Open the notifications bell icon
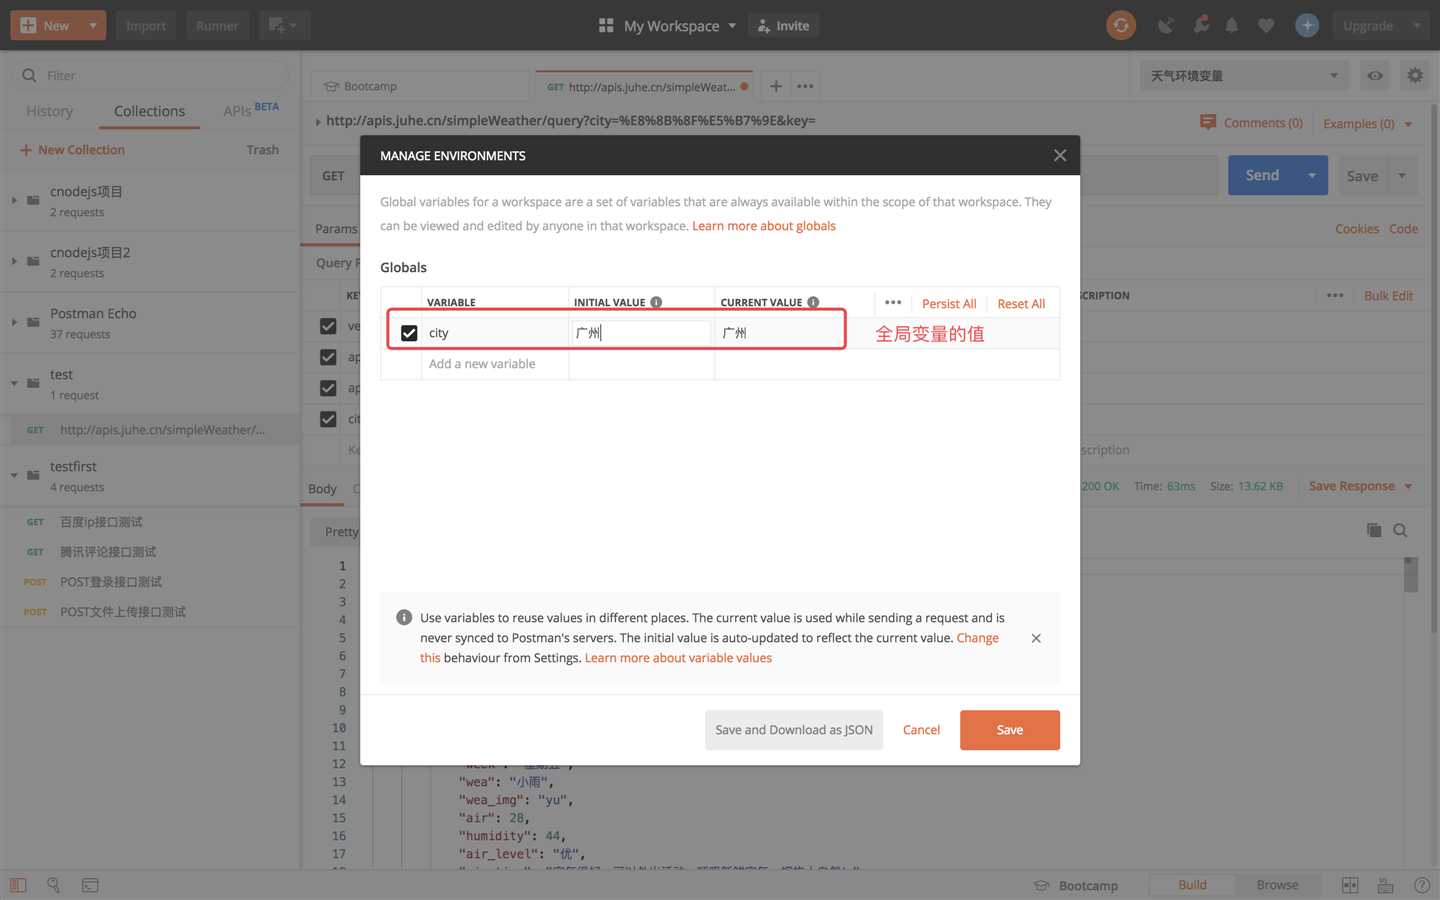The width and height of the screenshot is (1440, 900). click(x=1232, y=25)
